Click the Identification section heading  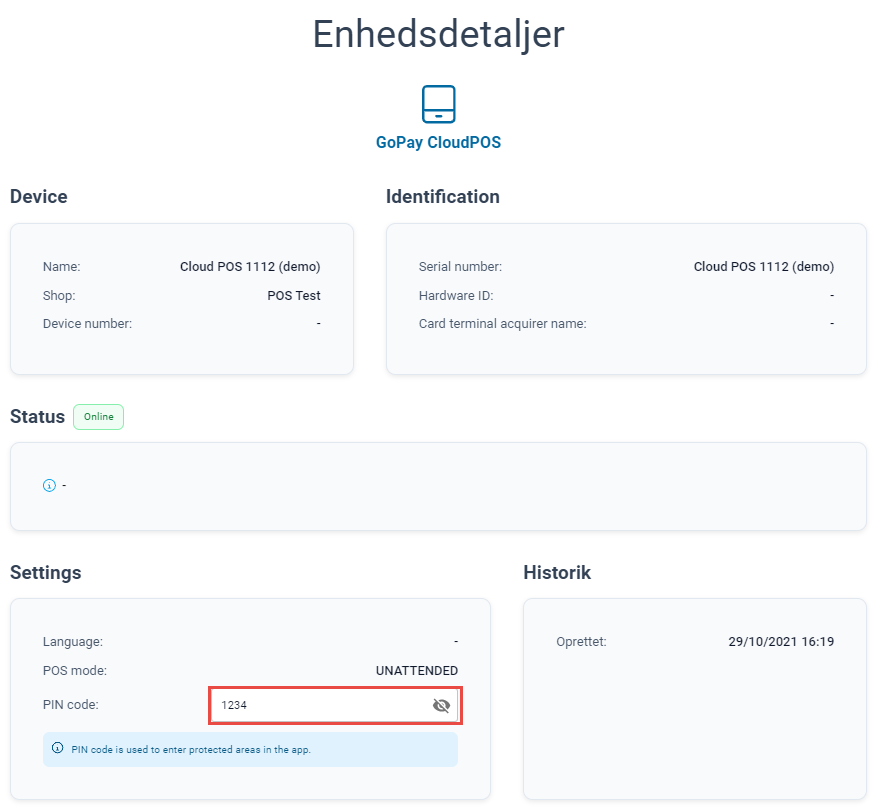[442, 197]
